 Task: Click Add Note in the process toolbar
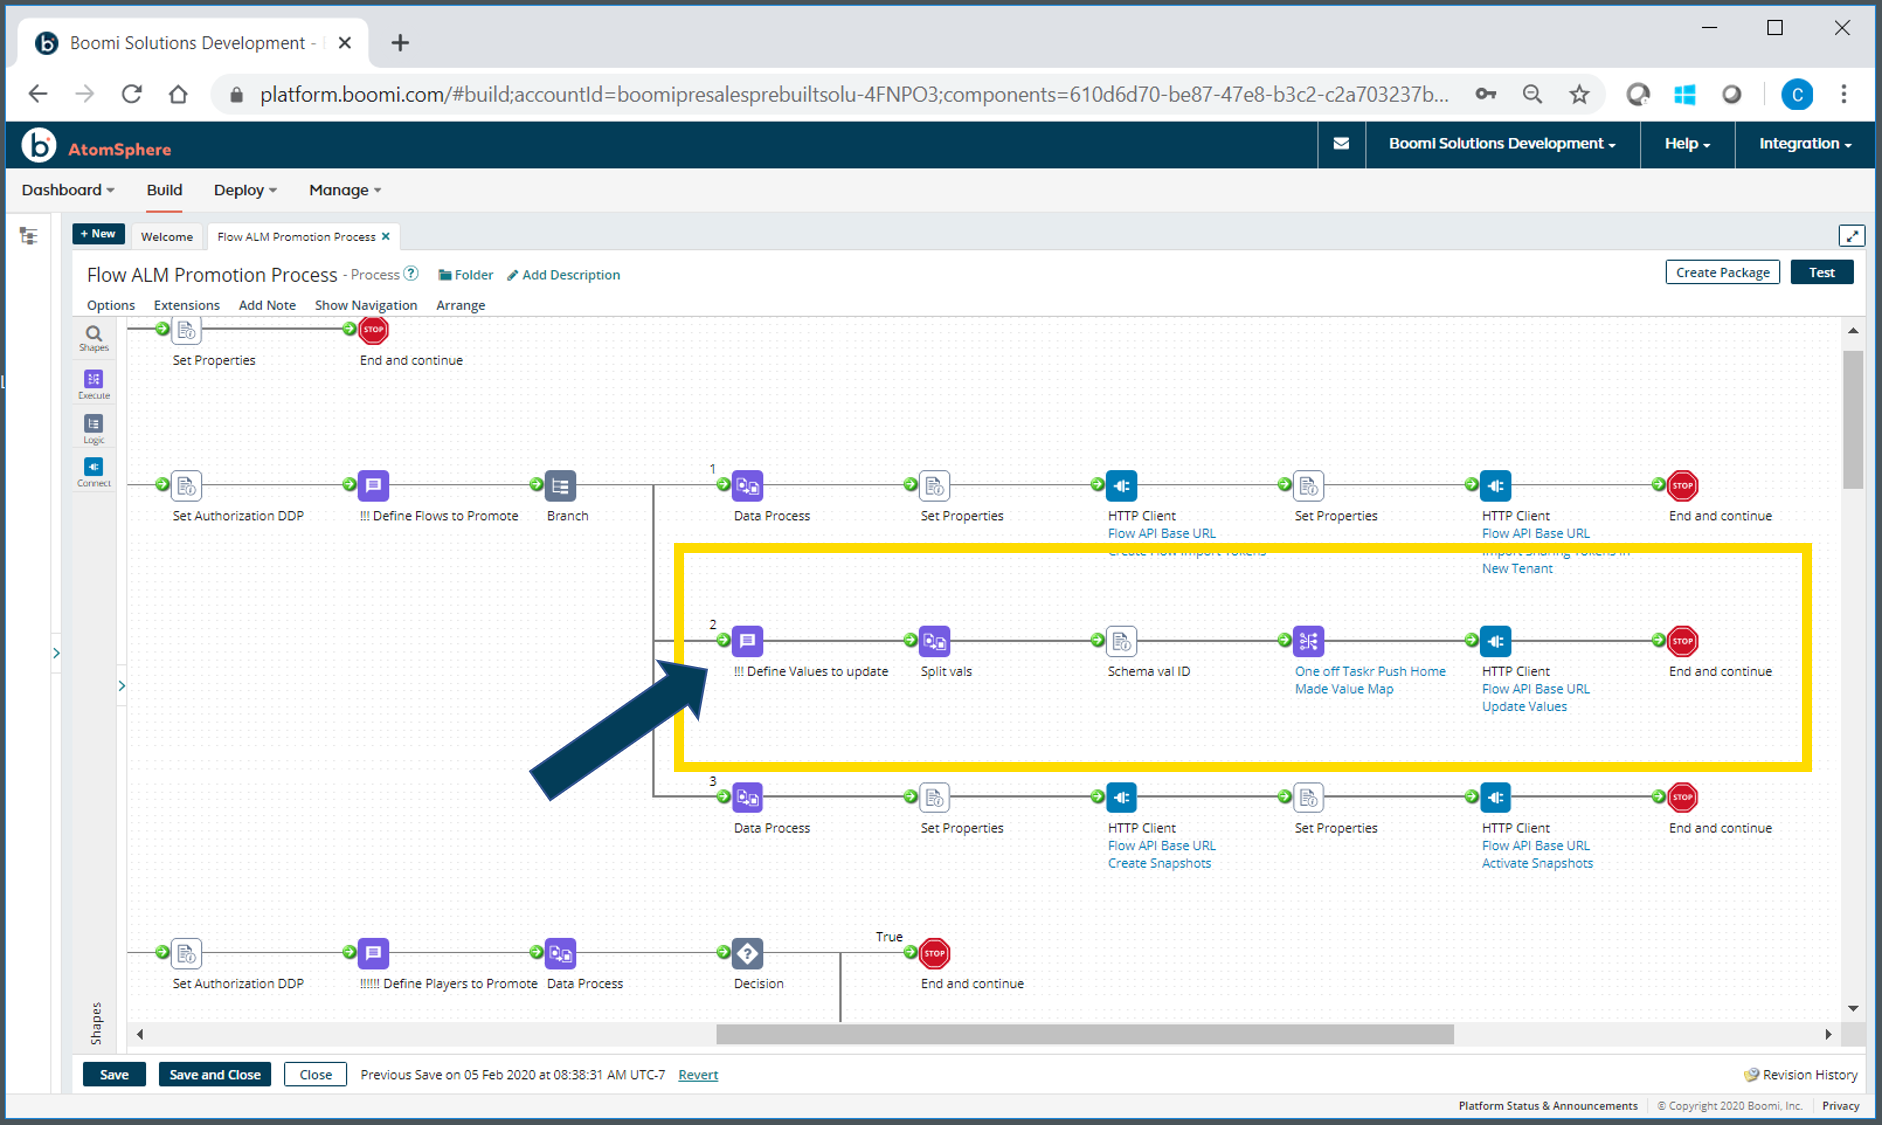coord(267,305)
